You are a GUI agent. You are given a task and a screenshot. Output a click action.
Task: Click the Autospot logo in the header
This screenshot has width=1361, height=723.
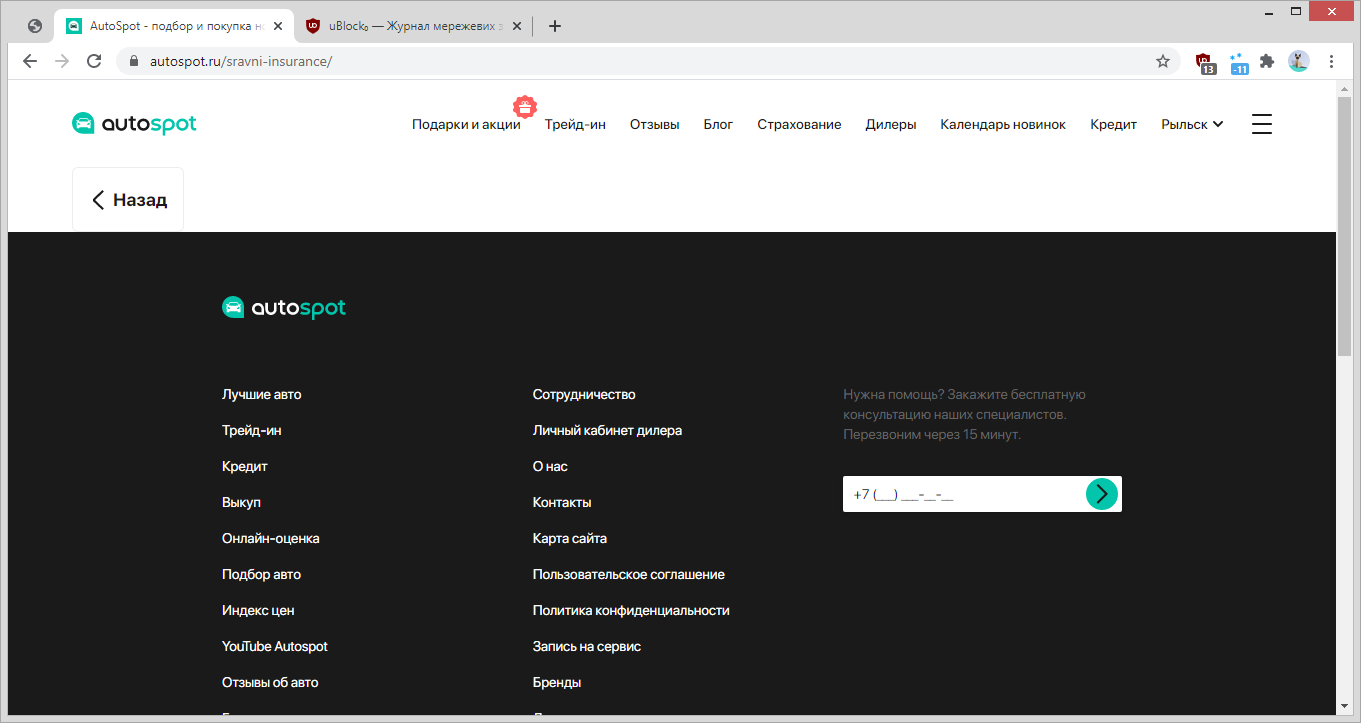(133, 123)
